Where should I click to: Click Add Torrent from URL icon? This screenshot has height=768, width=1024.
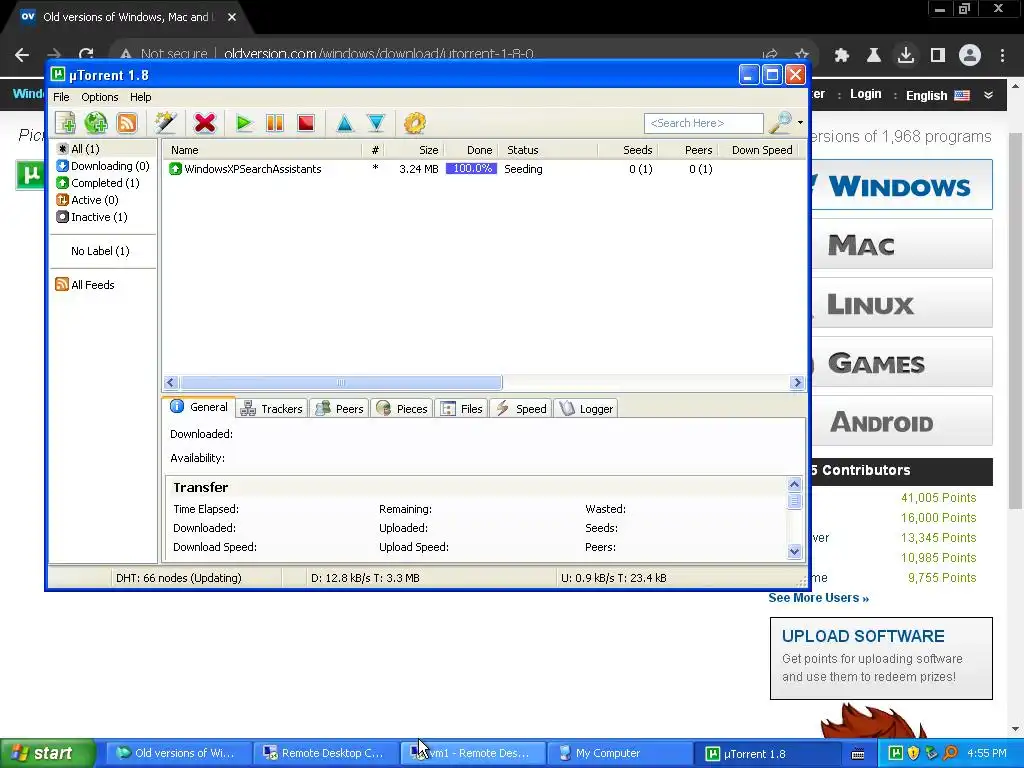[x=96, y=123]
